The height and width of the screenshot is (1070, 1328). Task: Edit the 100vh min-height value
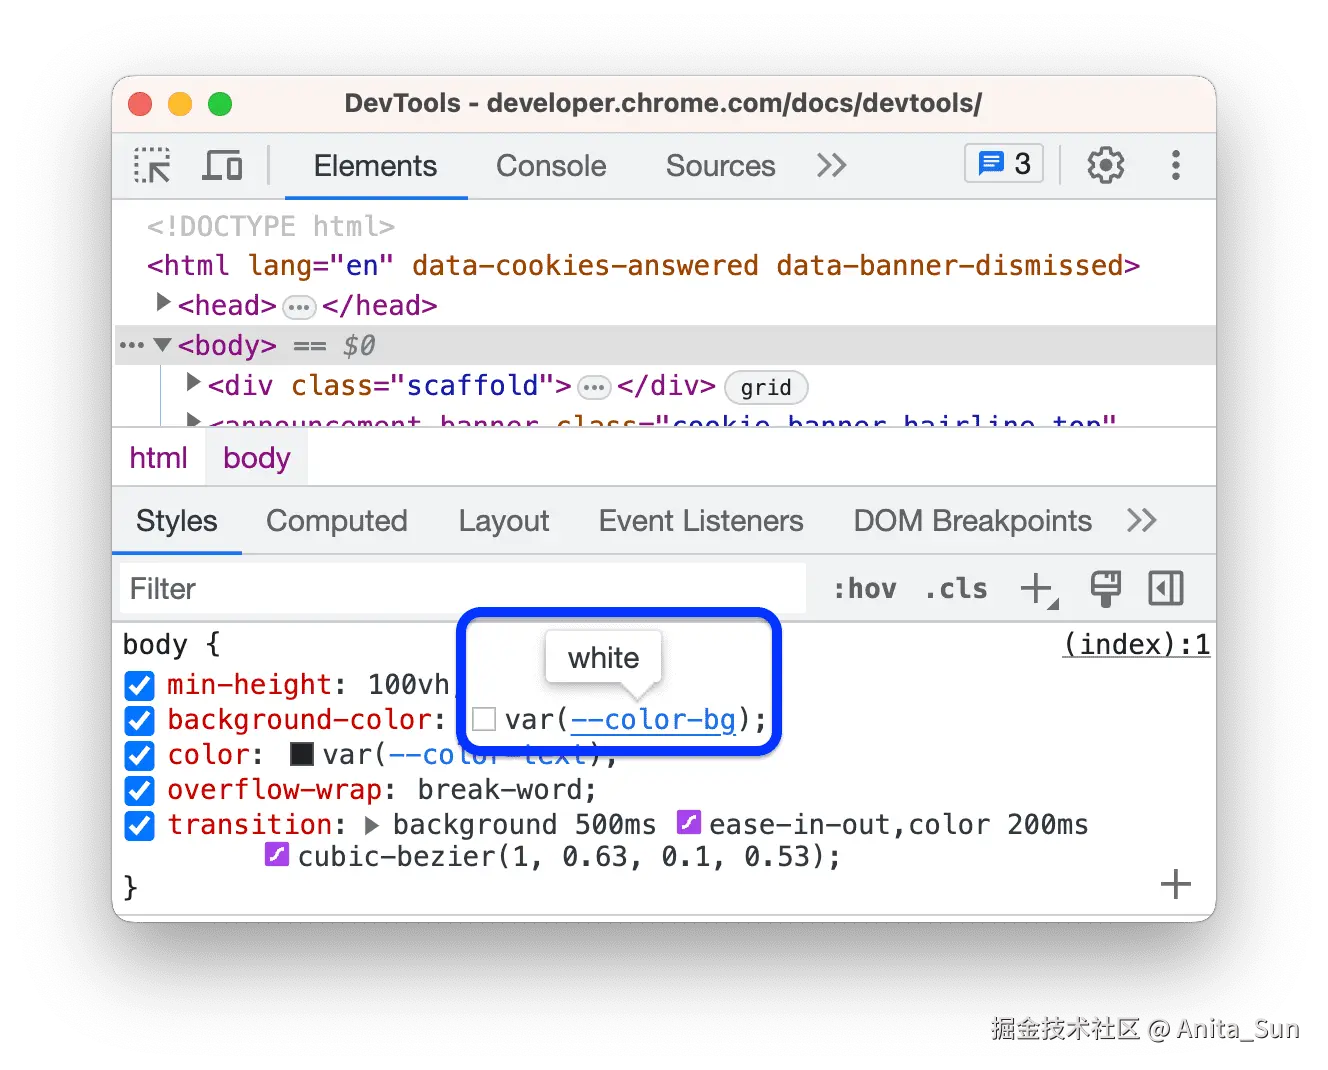408,685
